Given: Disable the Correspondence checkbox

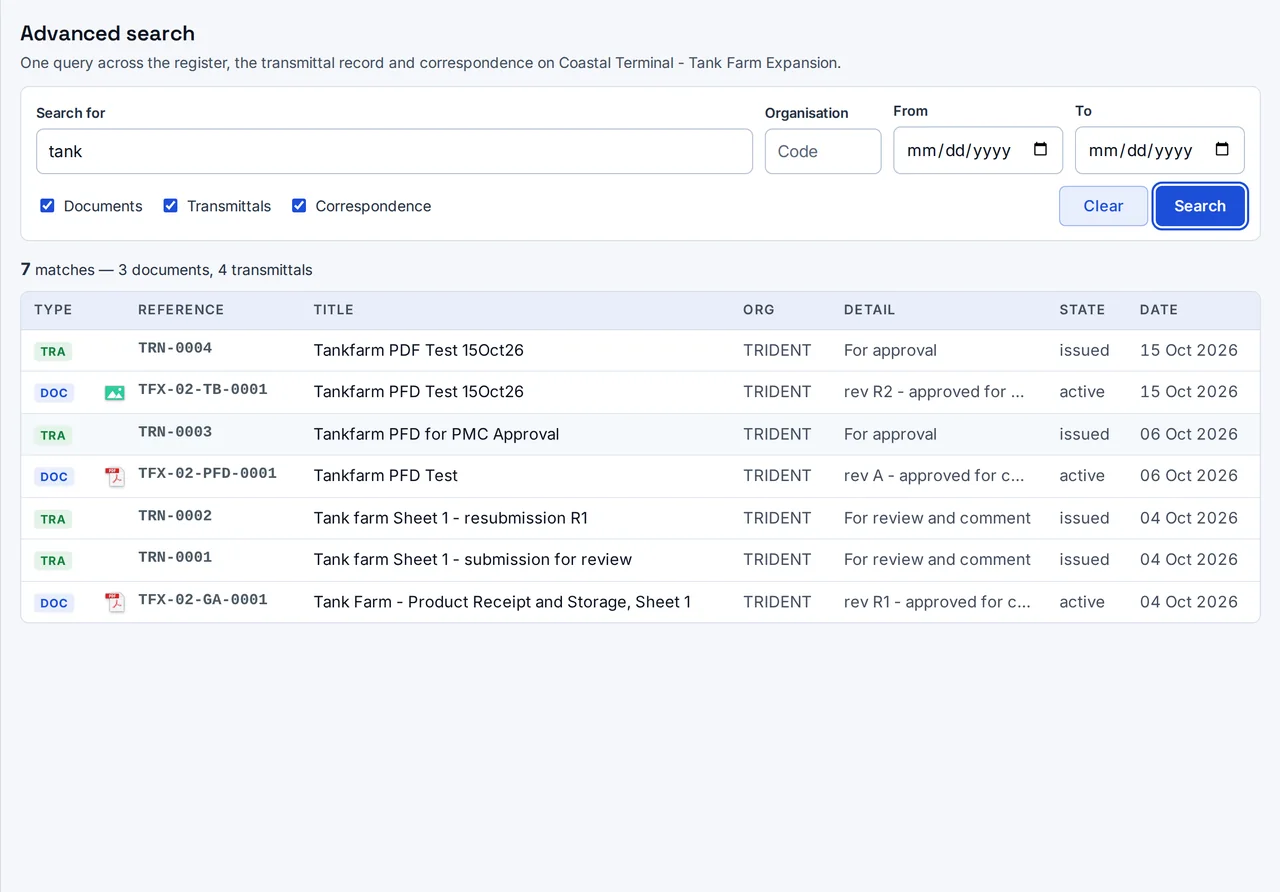Looking at the screenshot, I should point(298,205).
